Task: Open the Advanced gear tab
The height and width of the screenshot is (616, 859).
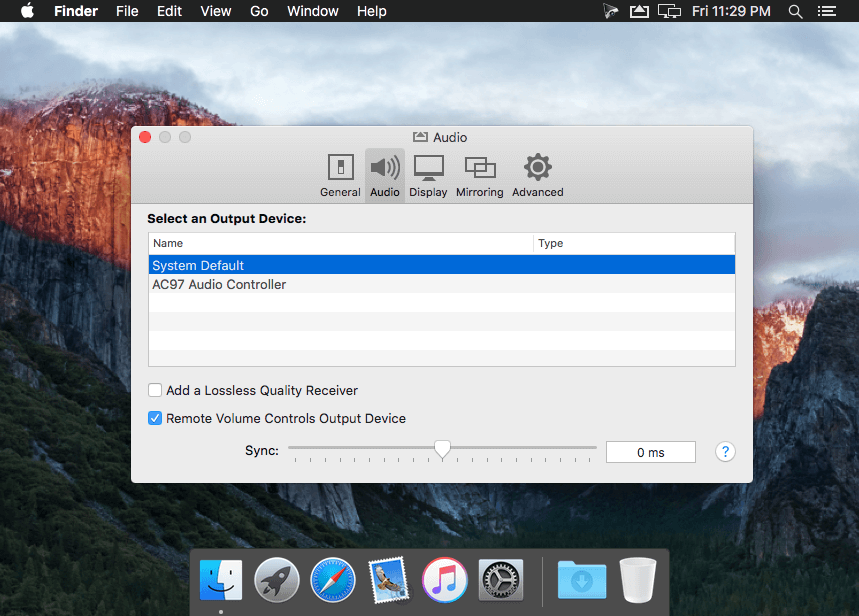Action: 537,175
